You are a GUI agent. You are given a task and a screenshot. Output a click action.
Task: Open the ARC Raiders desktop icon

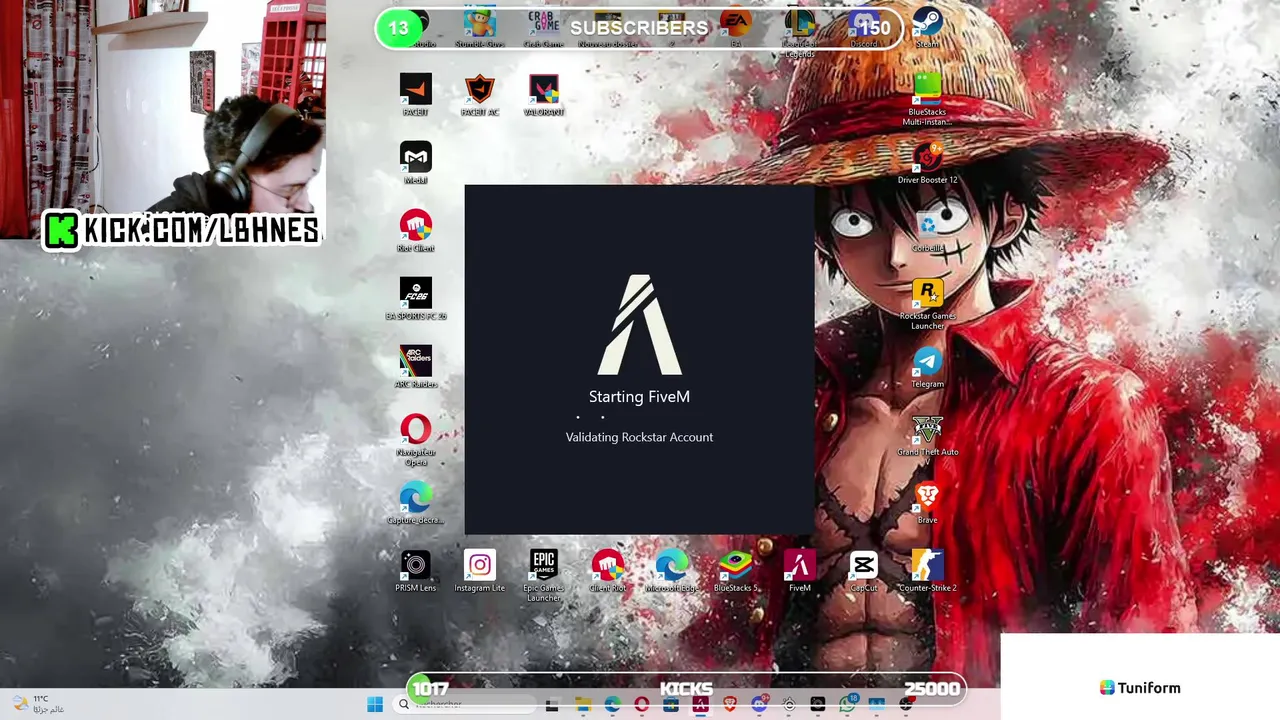(416, 367)
